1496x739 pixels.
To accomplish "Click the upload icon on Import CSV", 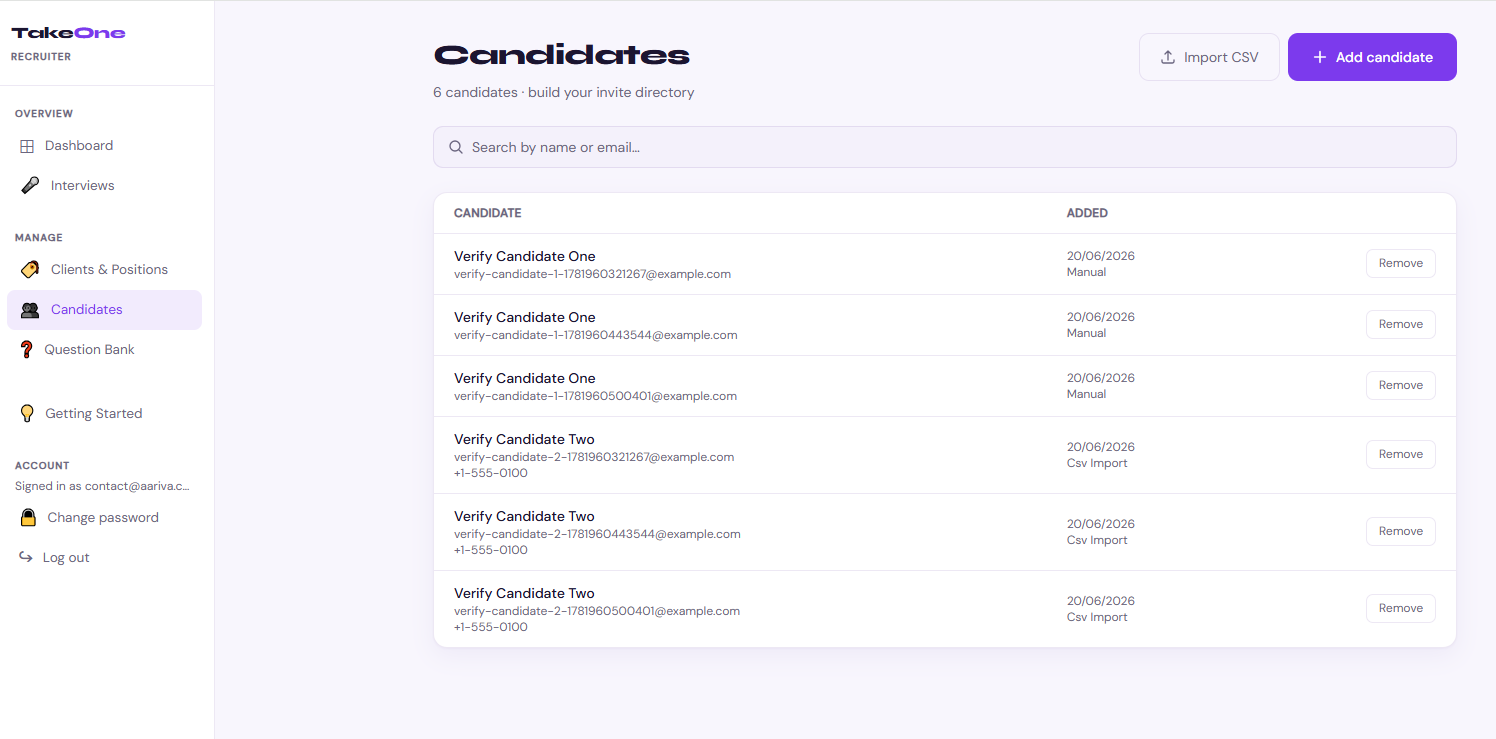I will (x=1167, y=57).
